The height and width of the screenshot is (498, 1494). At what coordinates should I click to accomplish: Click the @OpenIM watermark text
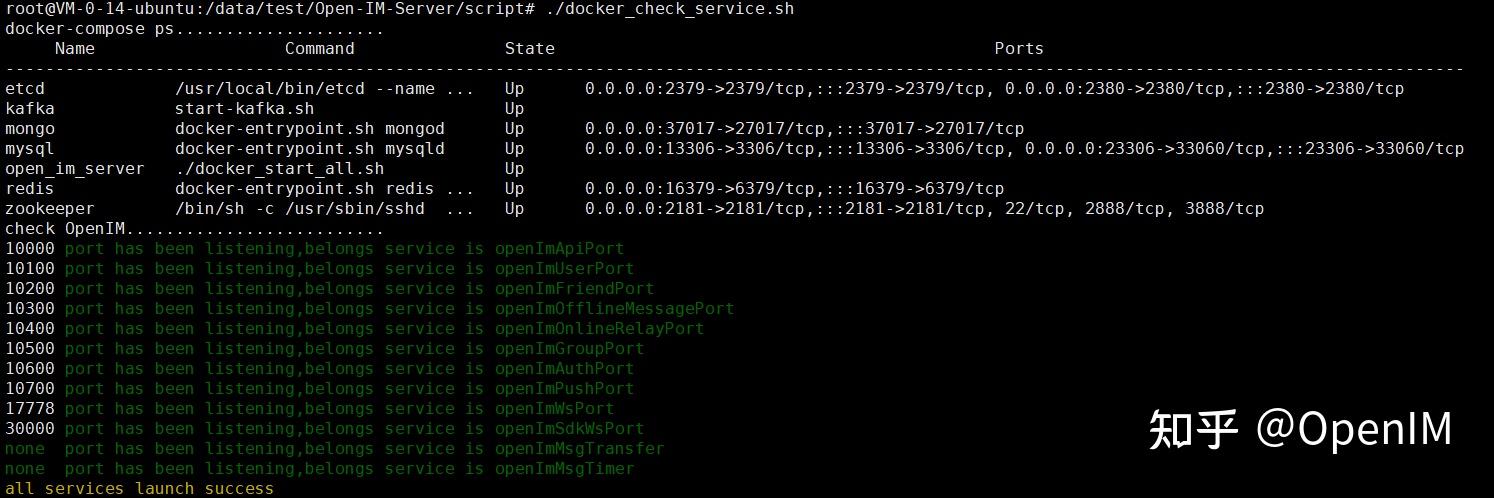[x=1353, y=428]
